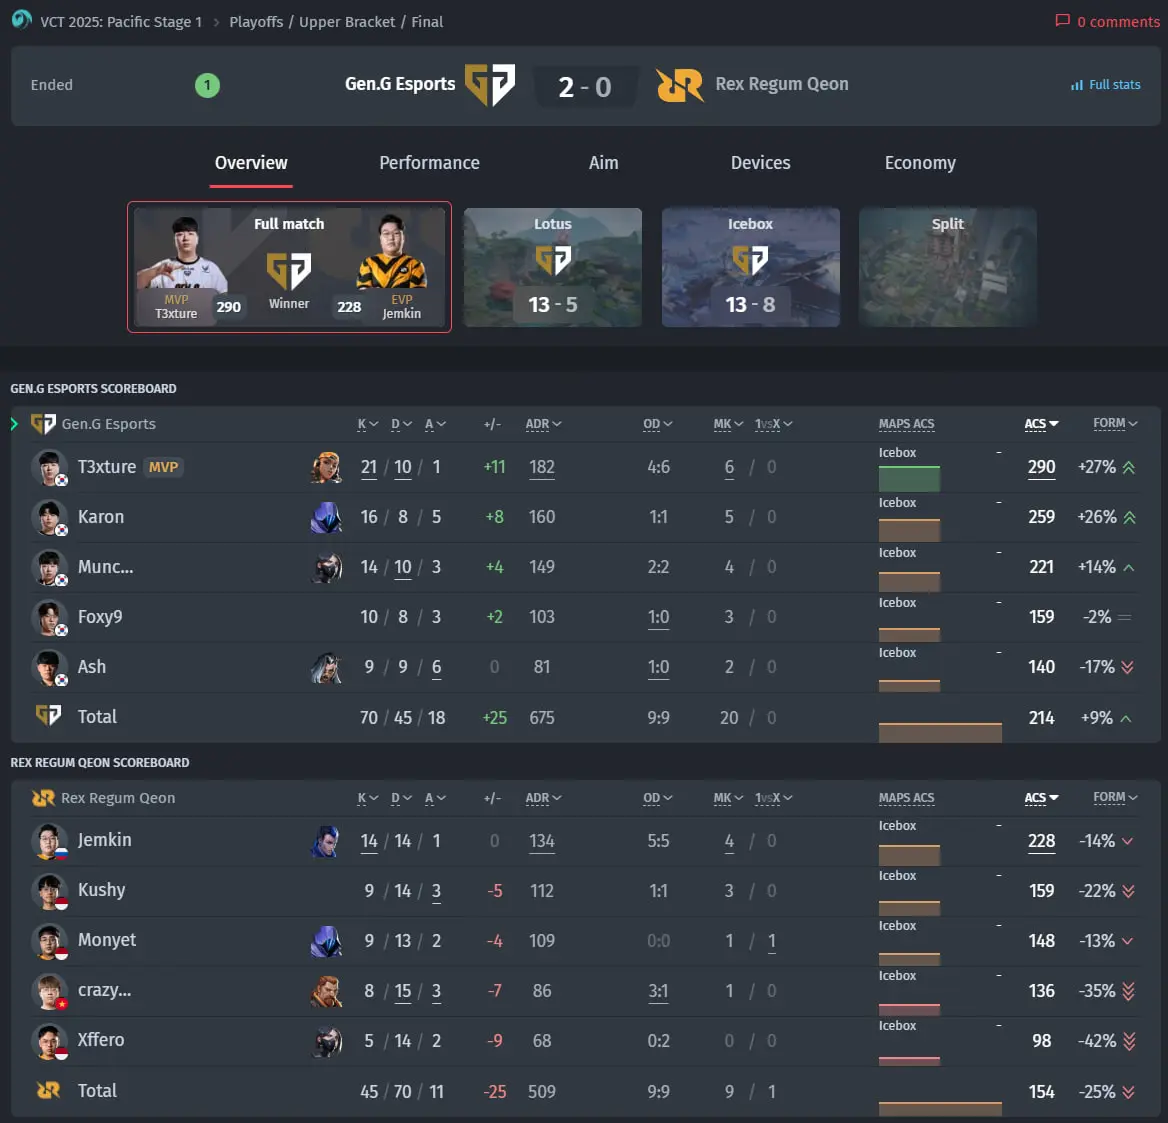This screenshot has width=1168, height=1123.
Task: Click Jemkin's Icebox maps ACS bar
Action: pyautogui.click(x=910, y=855)
